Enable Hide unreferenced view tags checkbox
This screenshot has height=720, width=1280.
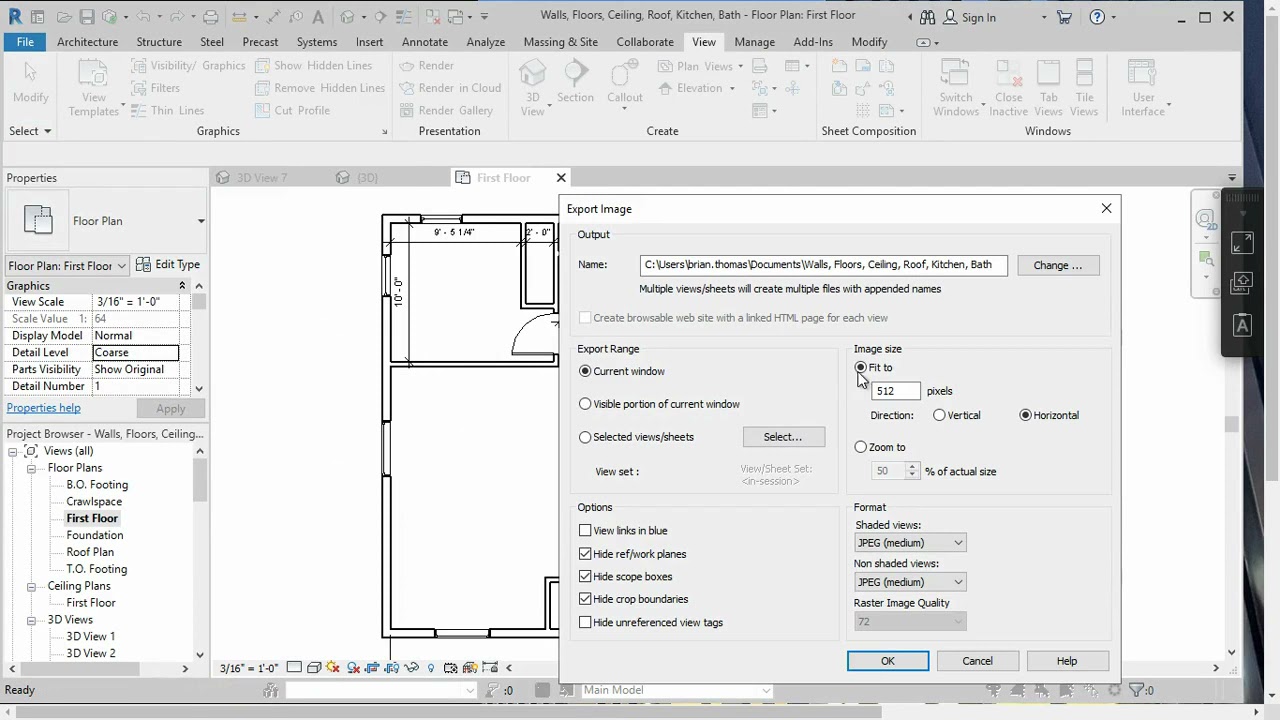(585, 622)
